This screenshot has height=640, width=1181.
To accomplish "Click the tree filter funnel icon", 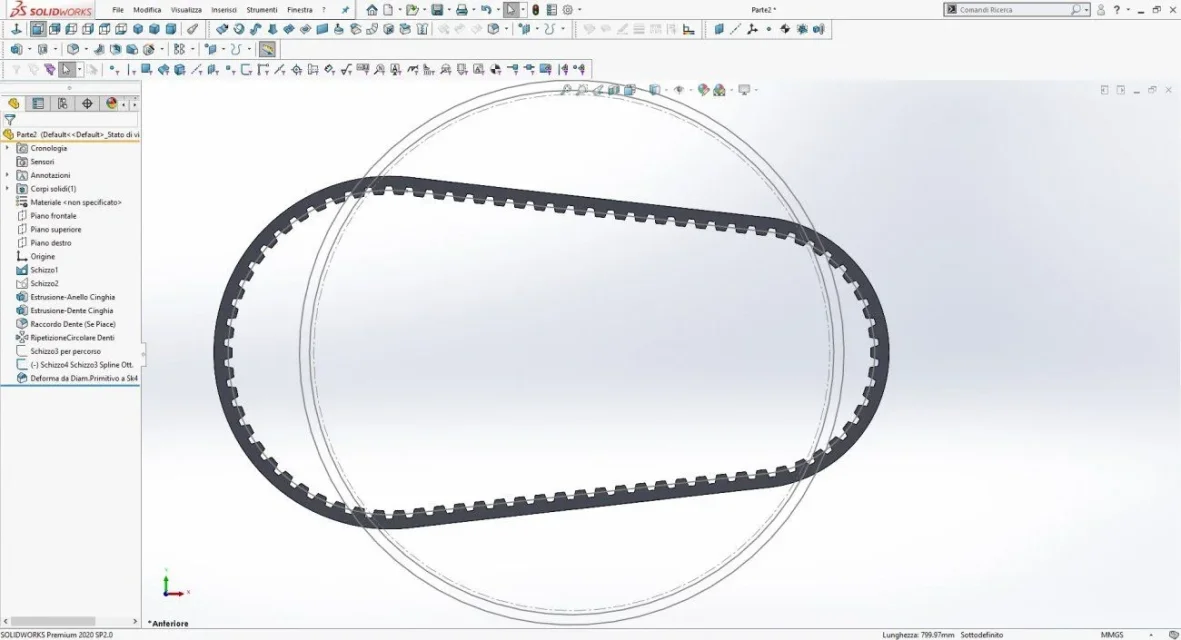I will click(10, 120).
